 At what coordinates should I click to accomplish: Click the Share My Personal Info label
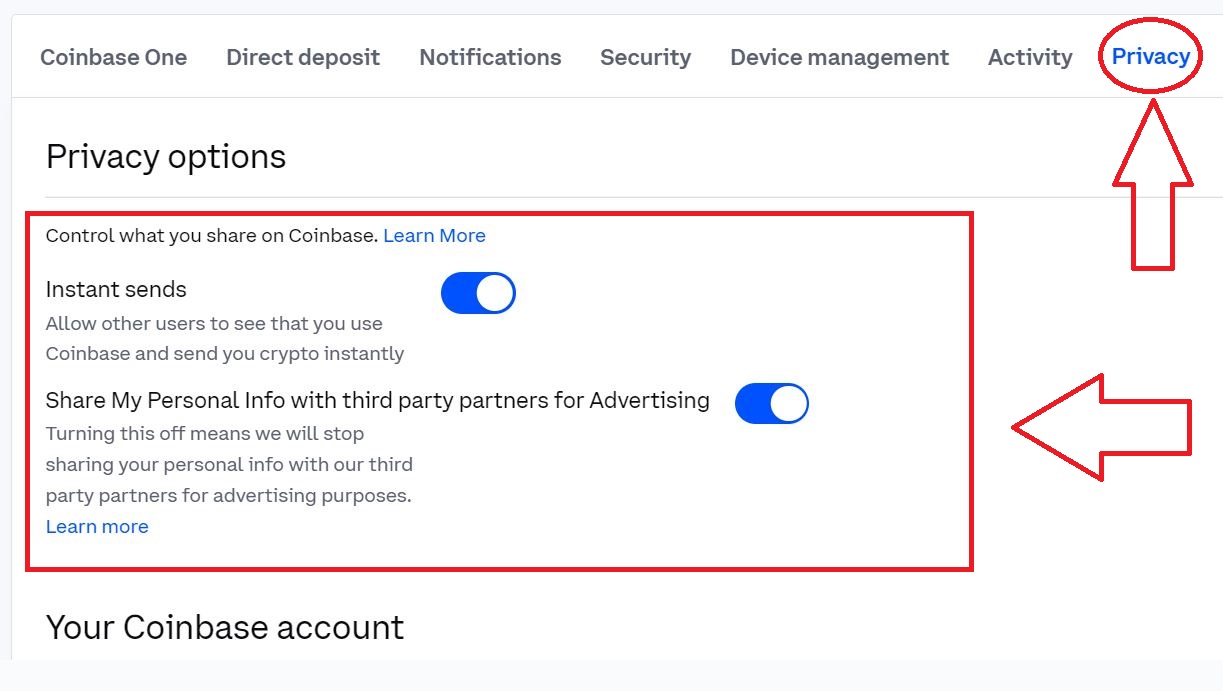pos(377,401)
